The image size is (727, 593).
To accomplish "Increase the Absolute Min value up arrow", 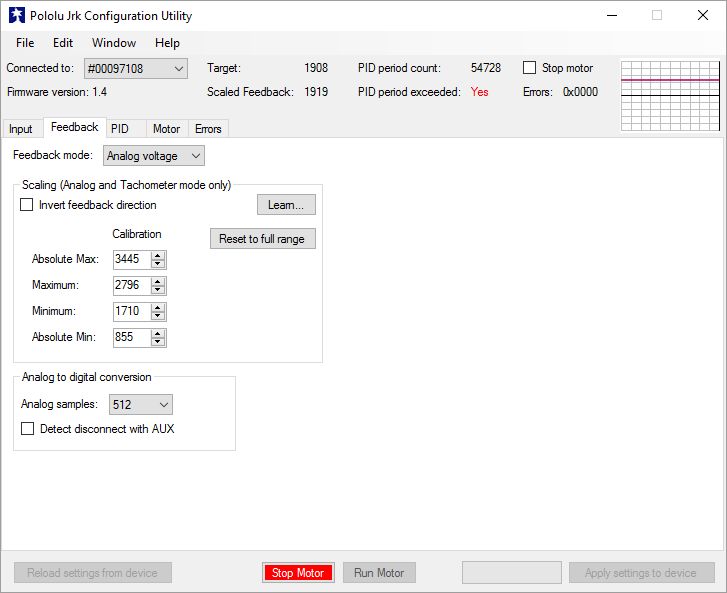I will (x=158, y=333).
